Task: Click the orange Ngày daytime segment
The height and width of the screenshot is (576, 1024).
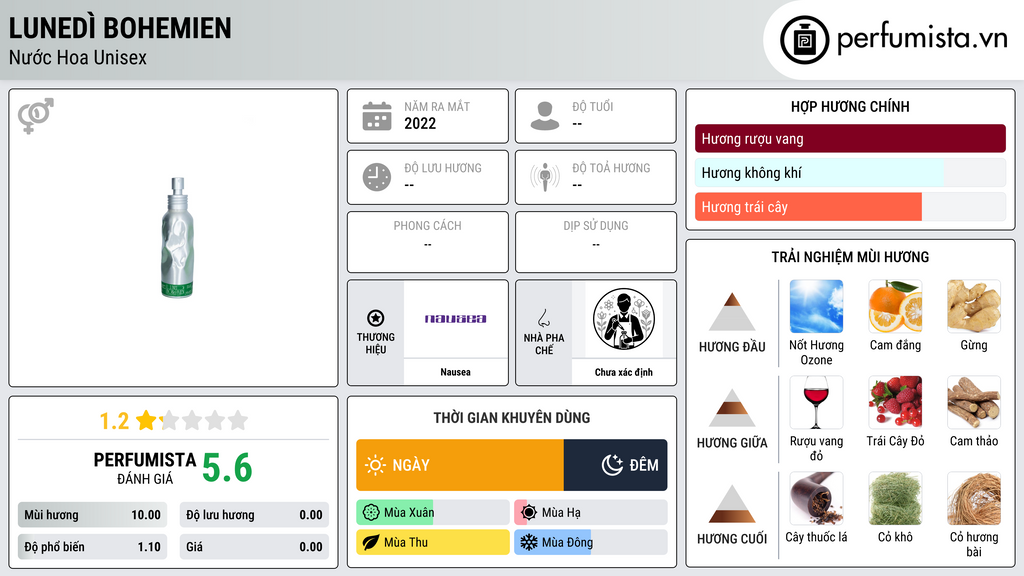Action: pyautogui.click(x=460, y=465)
